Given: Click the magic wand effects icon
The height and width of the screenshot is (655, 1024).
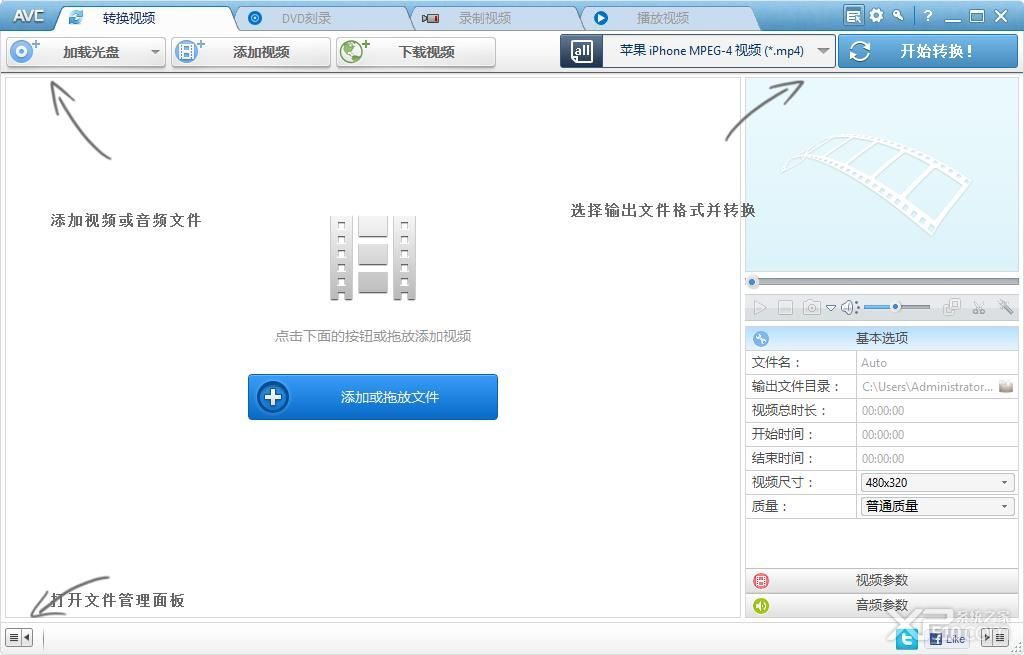Looking at the screenshot, I should click(x=1005, y=307).
